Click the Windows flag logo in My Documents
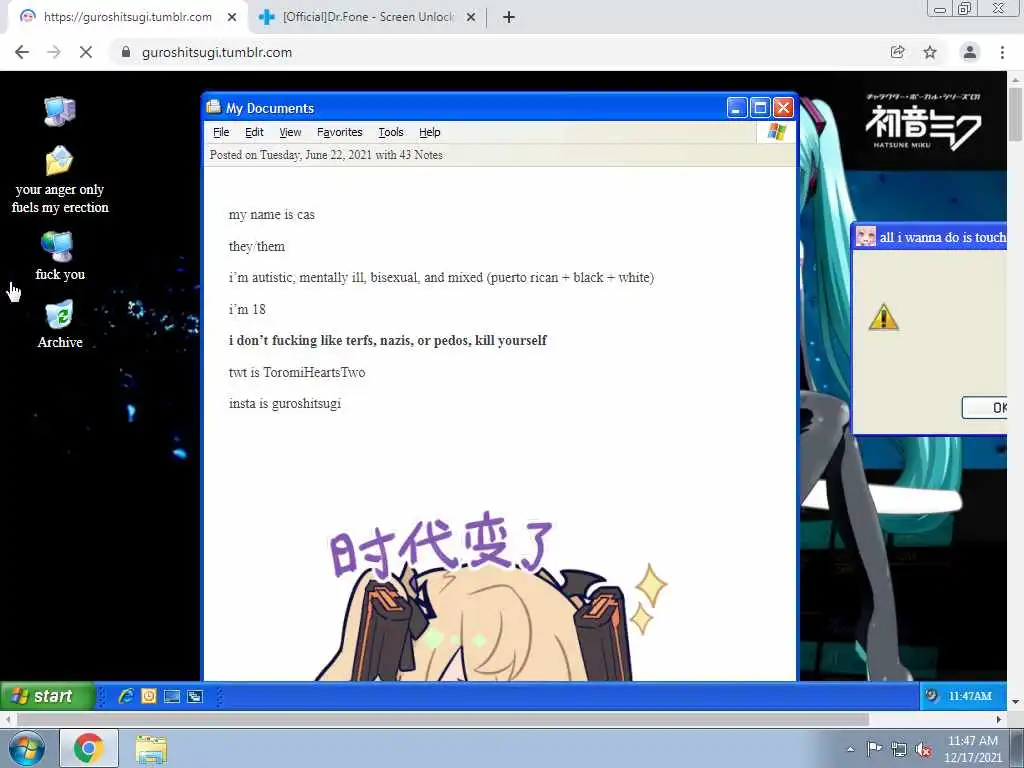Viewport: 1024px width, 768px height. (x=776, y=132)
